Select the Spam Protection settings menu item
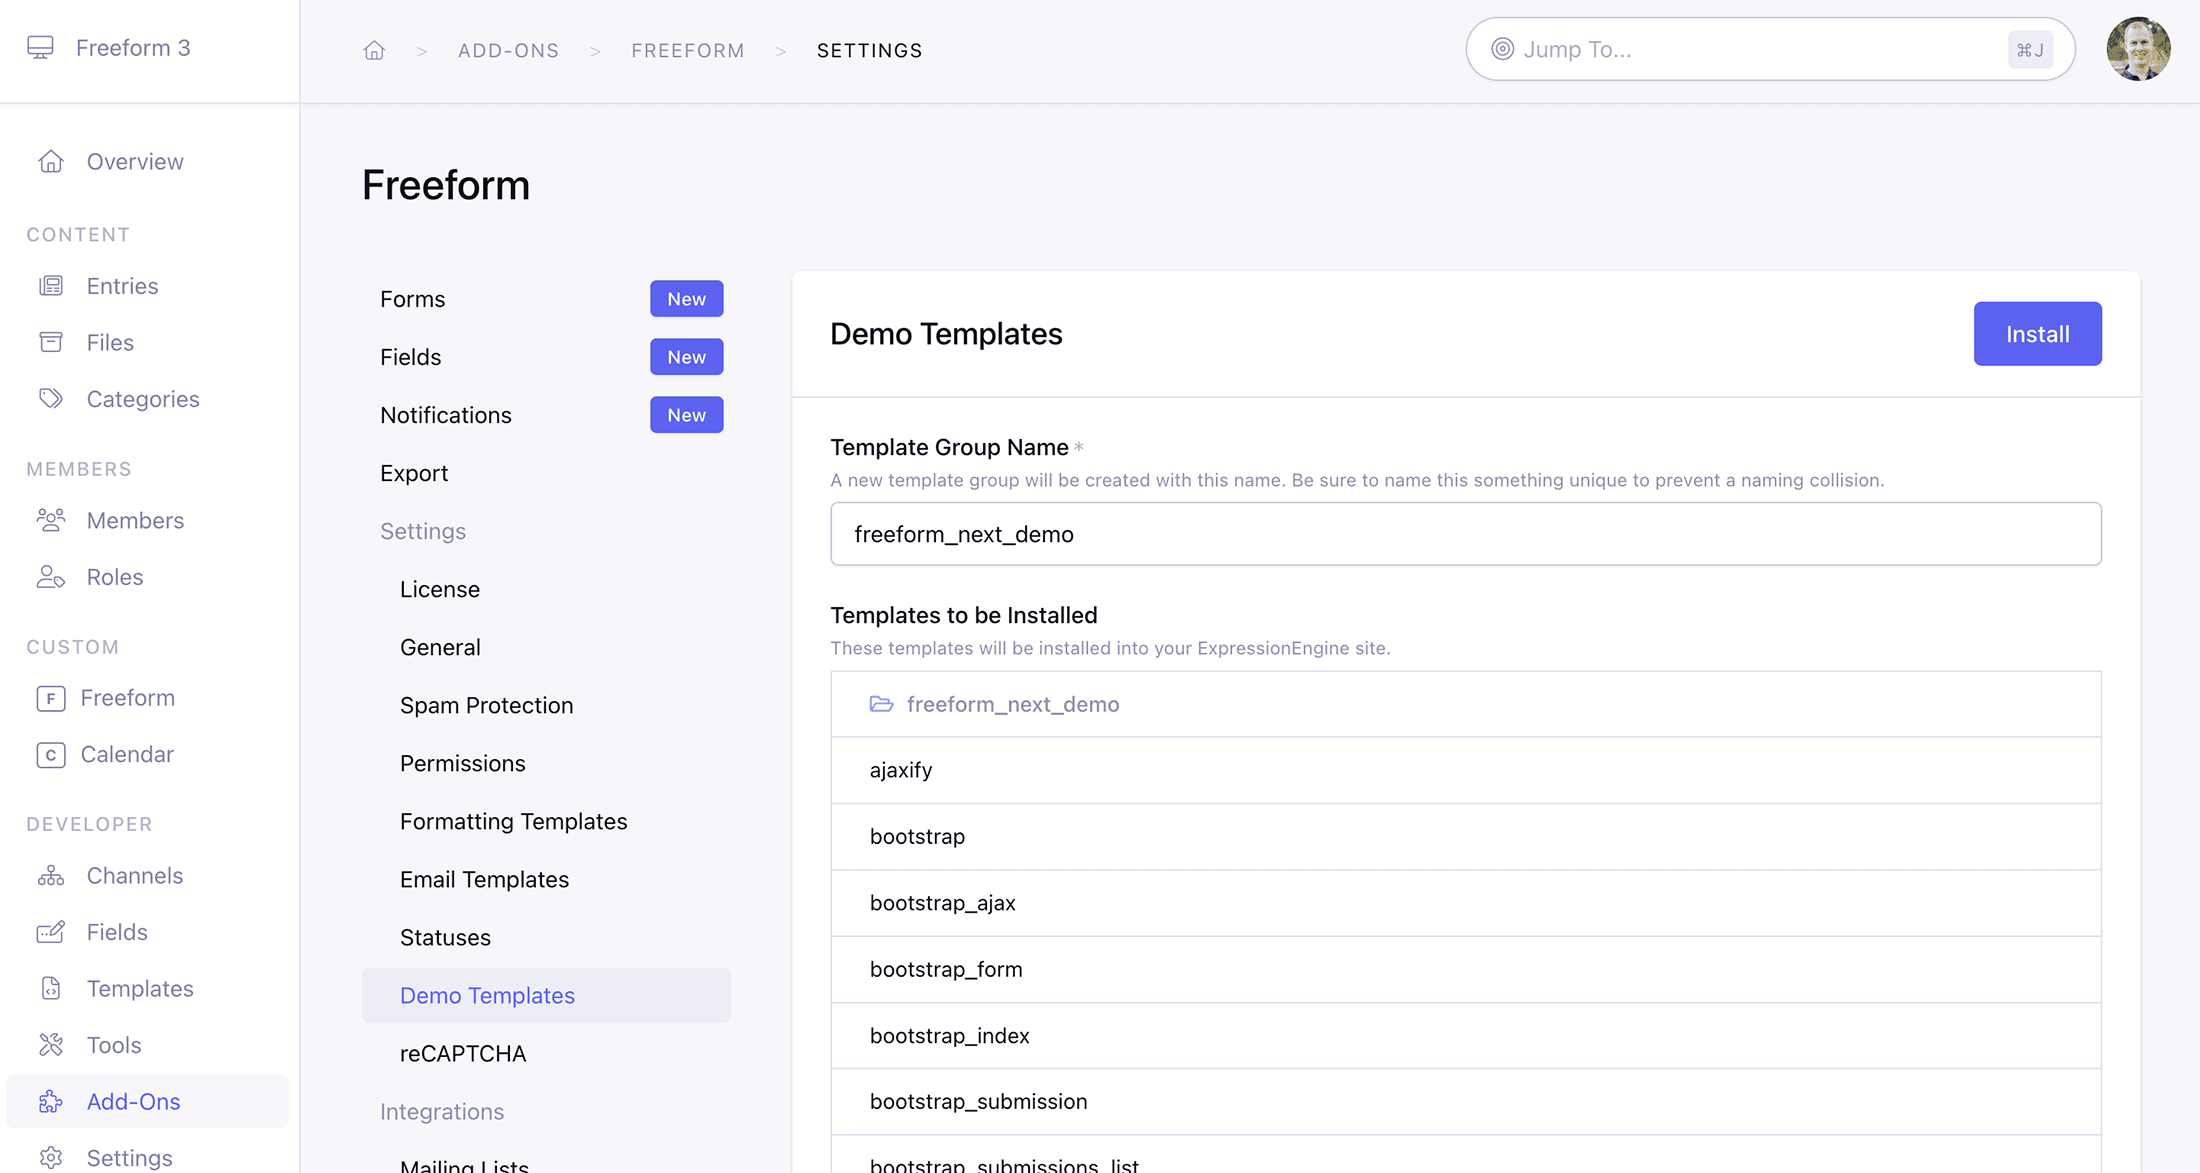 (487, 703)
